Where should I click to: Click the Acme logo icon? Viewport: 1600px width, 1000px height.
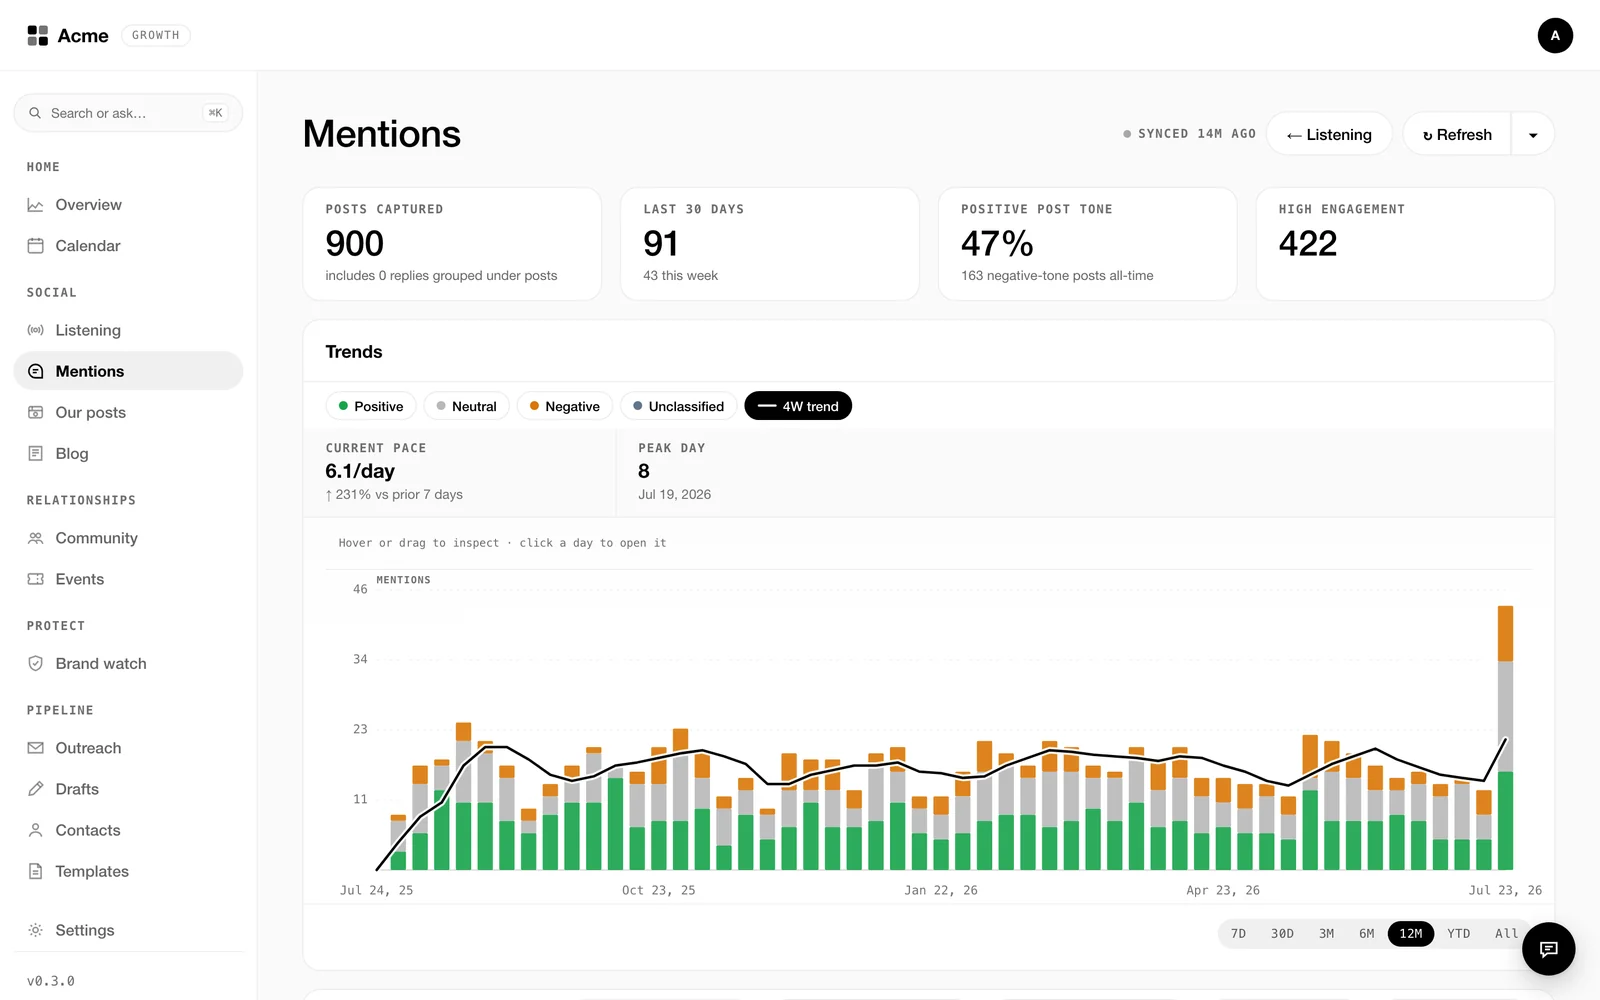point(38,36)
